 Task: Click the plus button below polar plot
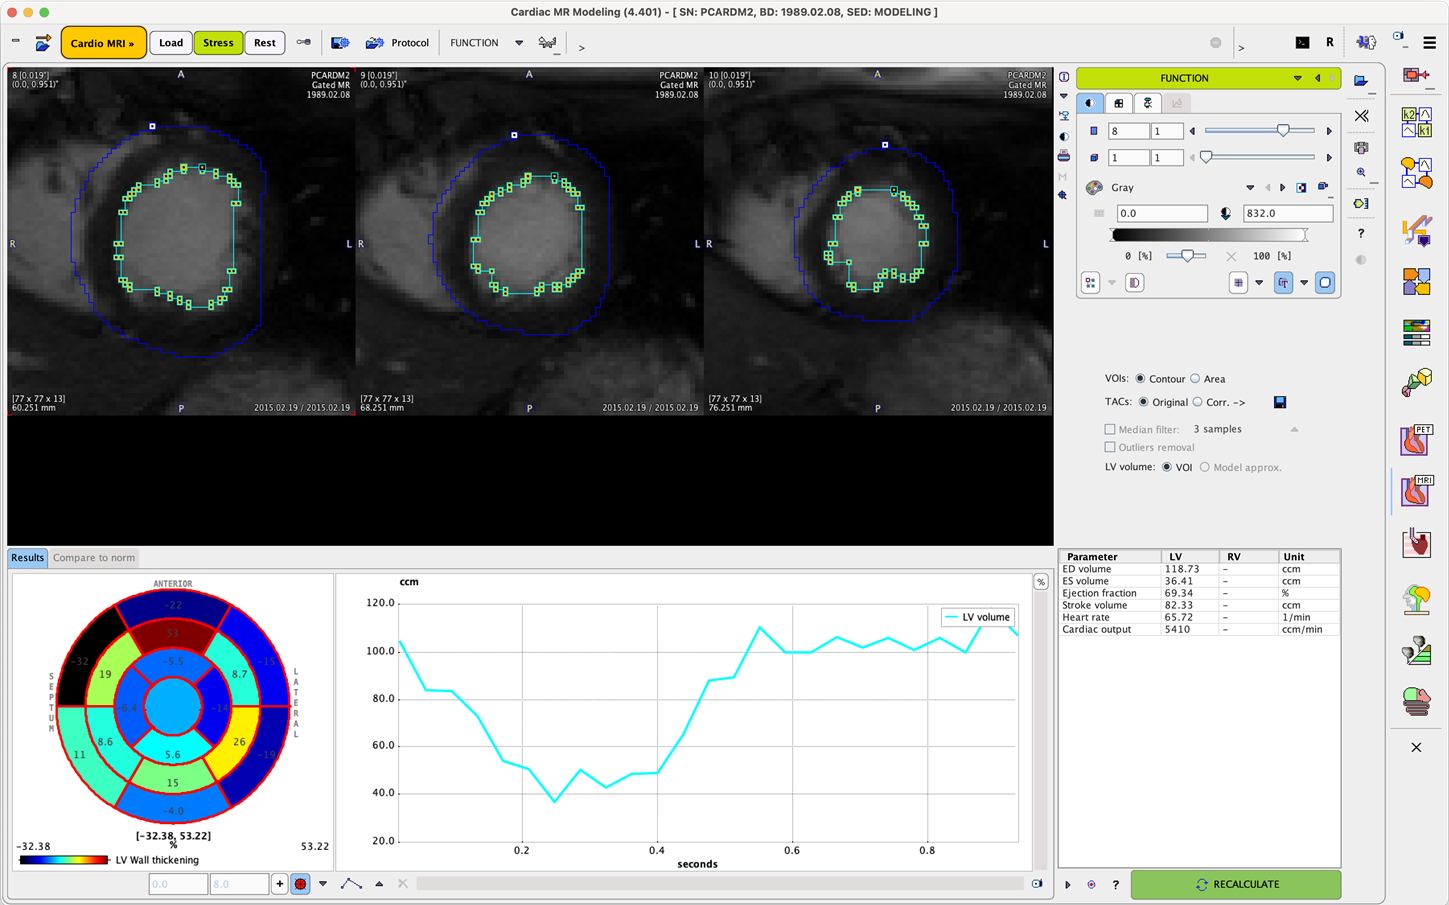(279, 884)
